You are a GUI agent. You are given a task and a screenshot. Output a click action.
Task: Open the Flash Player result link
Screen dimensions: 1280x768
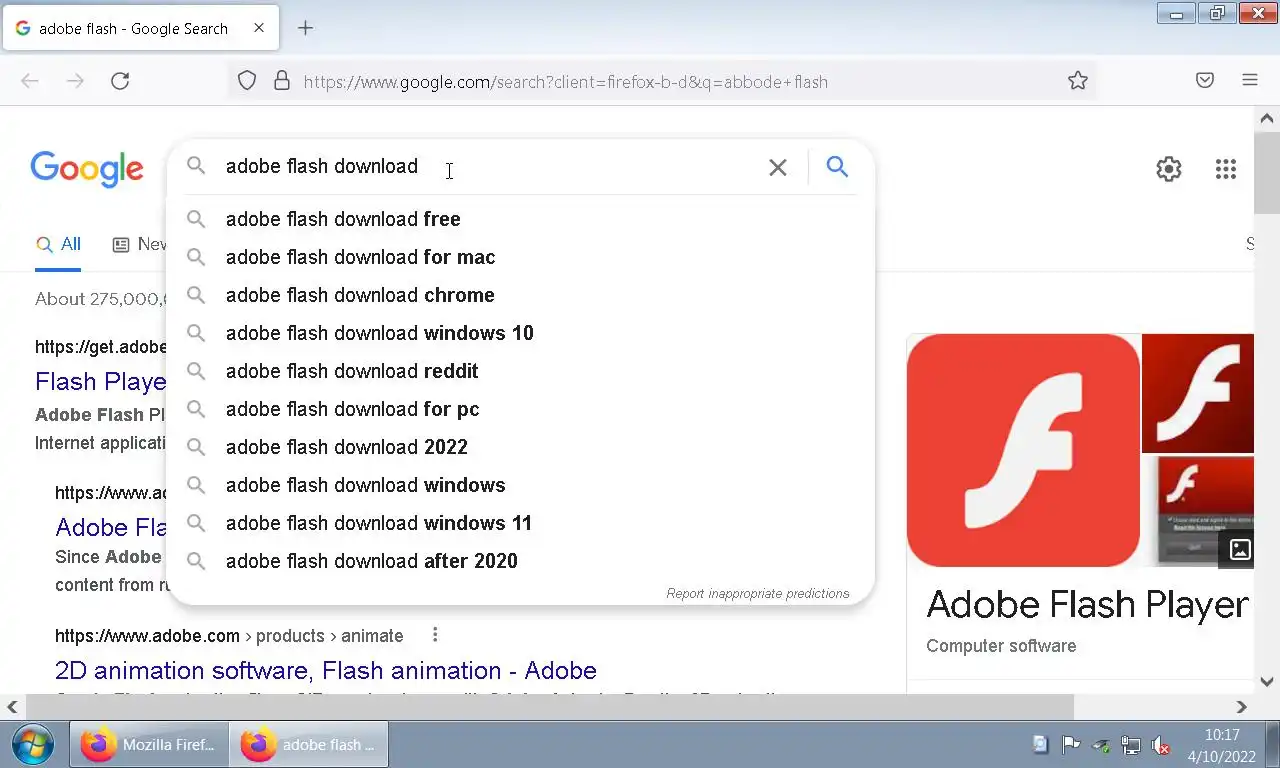point(100,381)
